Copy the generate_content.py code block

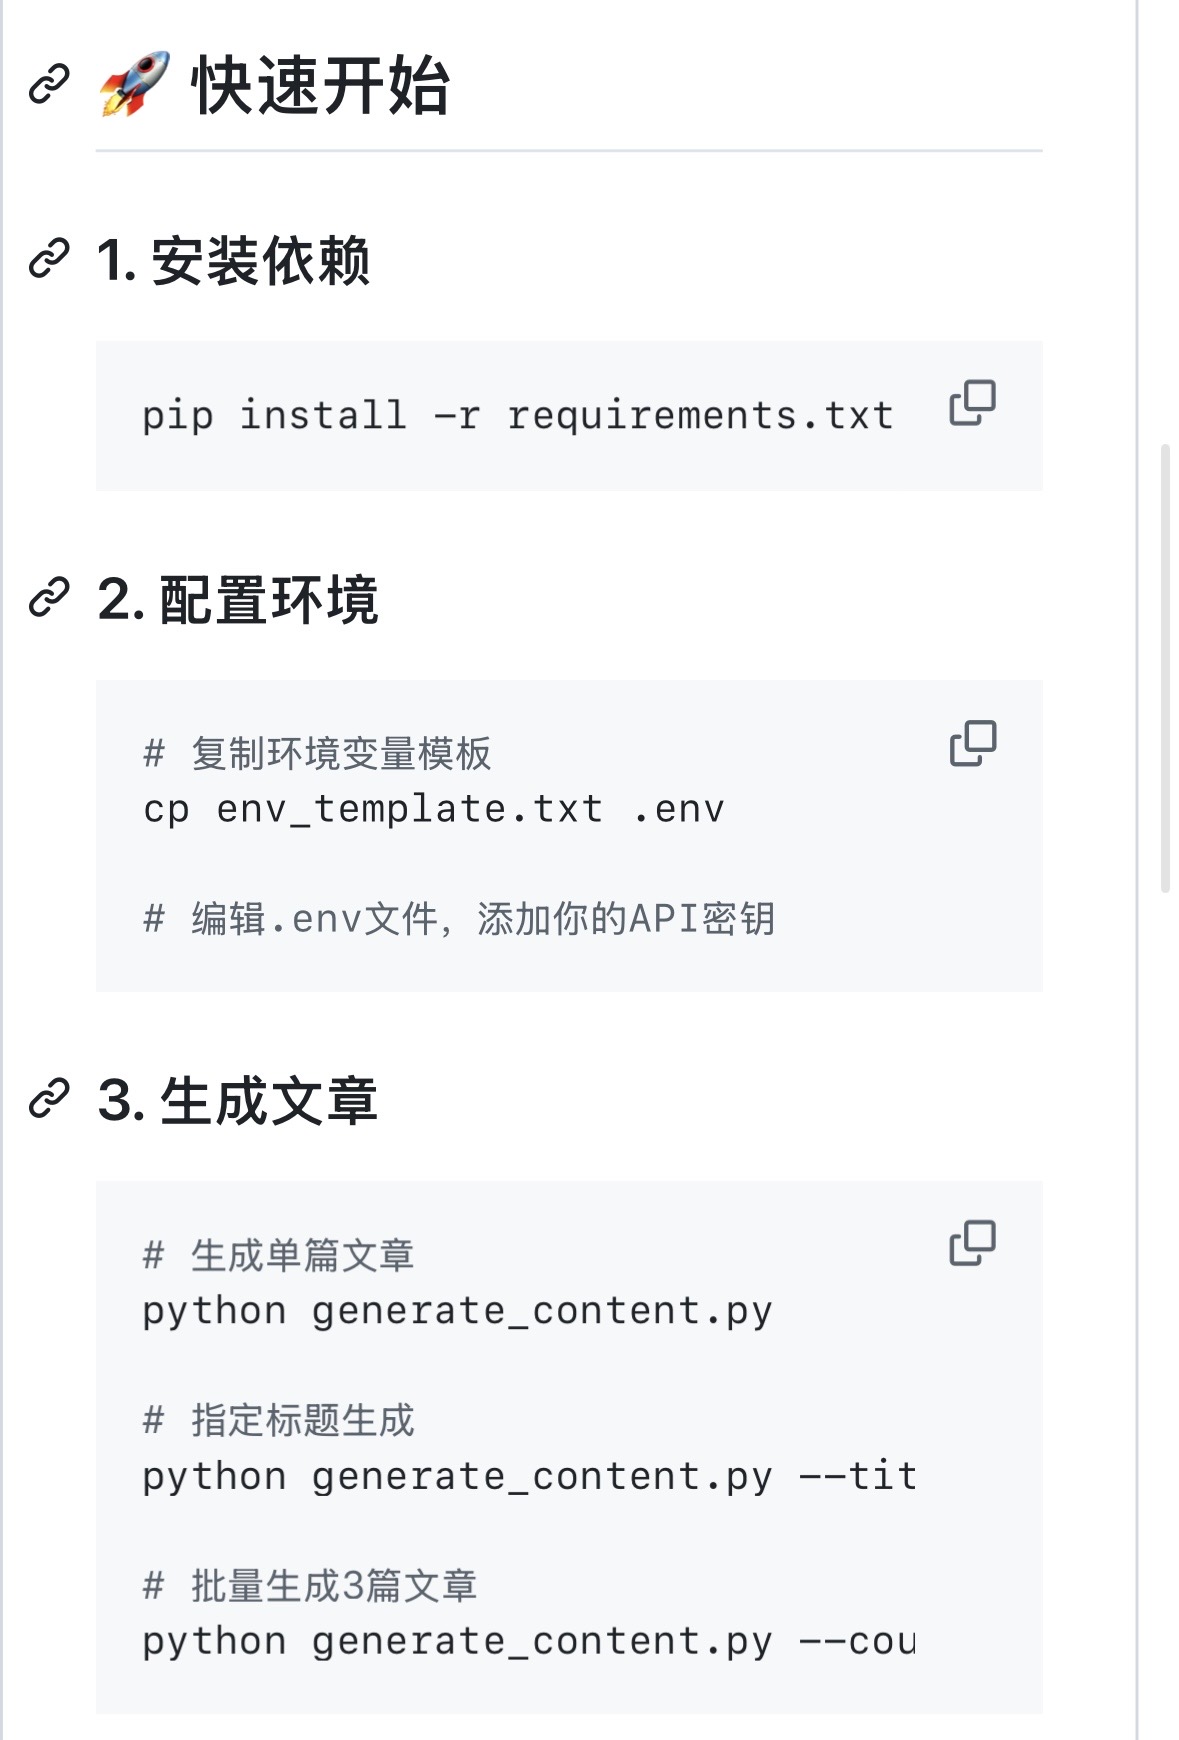click(972, 1243)
